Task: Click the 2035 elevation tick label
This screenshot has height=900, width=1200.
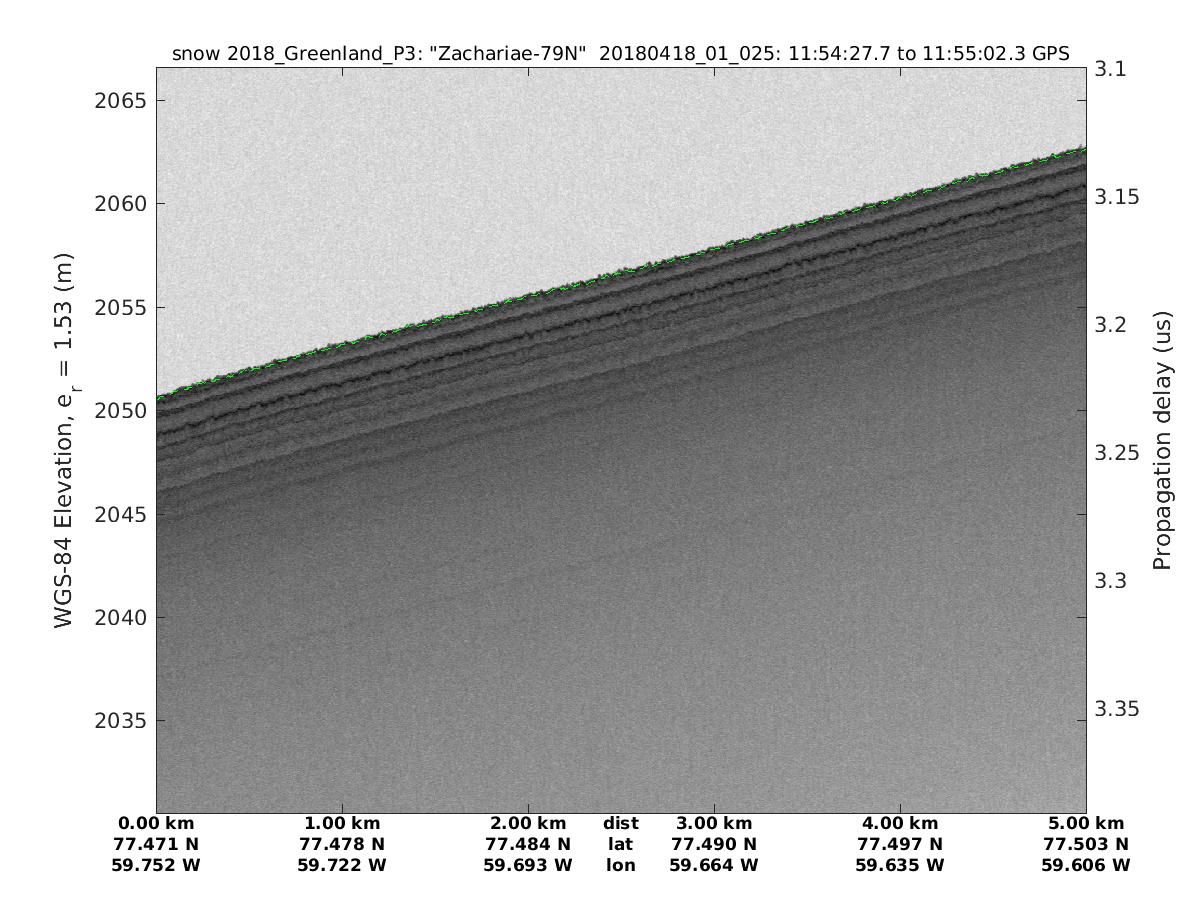Action: click(119, 721)
